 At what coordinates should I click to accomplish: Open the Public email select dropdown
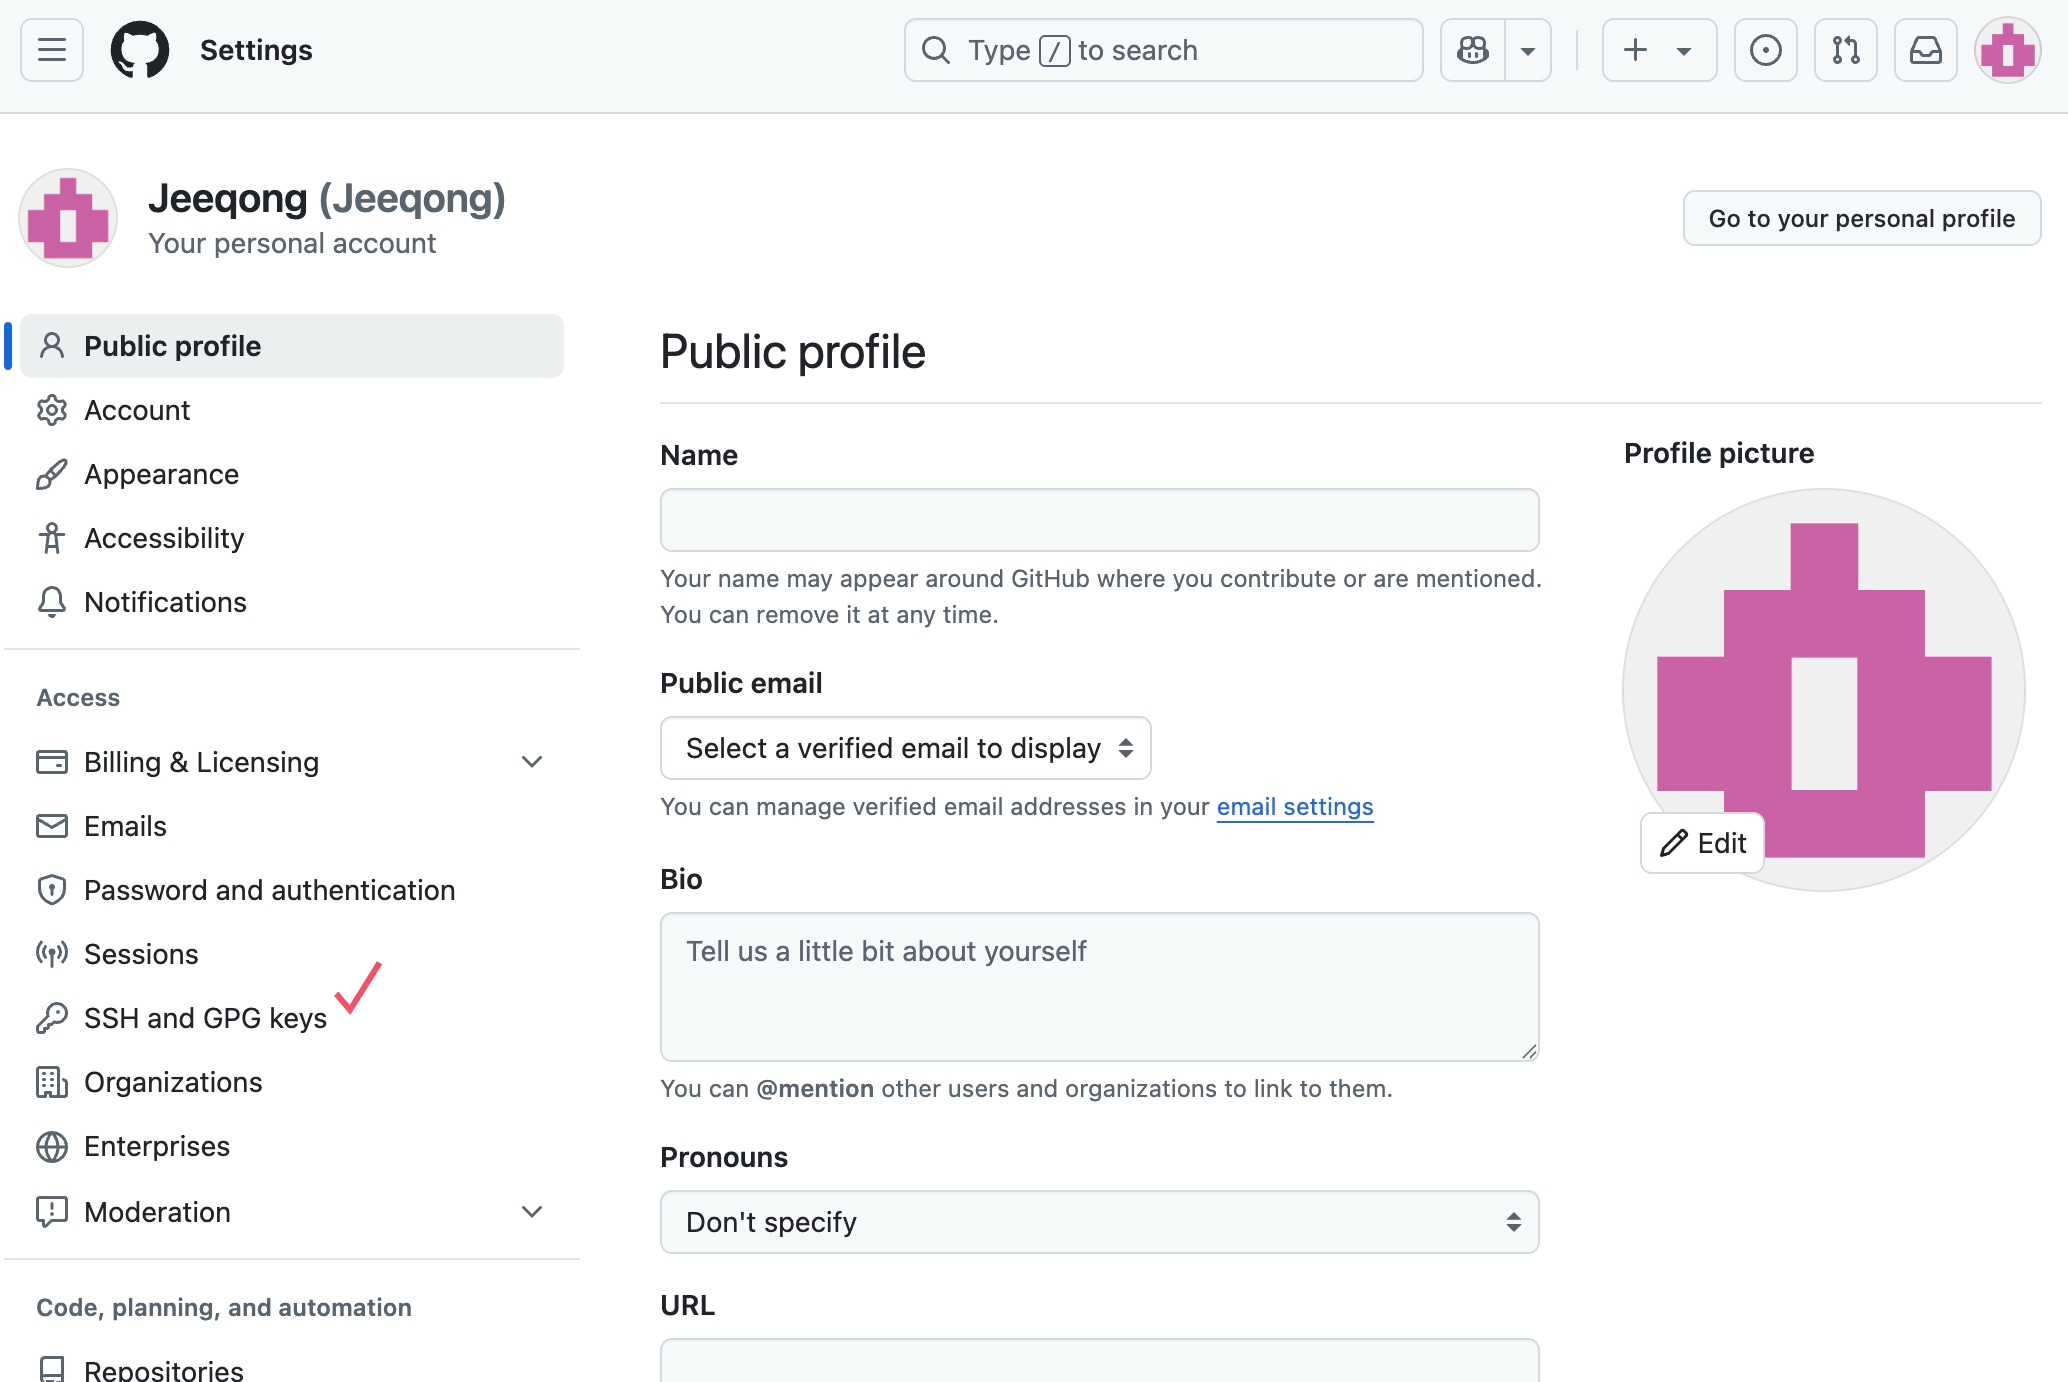[x=905, y=748]
